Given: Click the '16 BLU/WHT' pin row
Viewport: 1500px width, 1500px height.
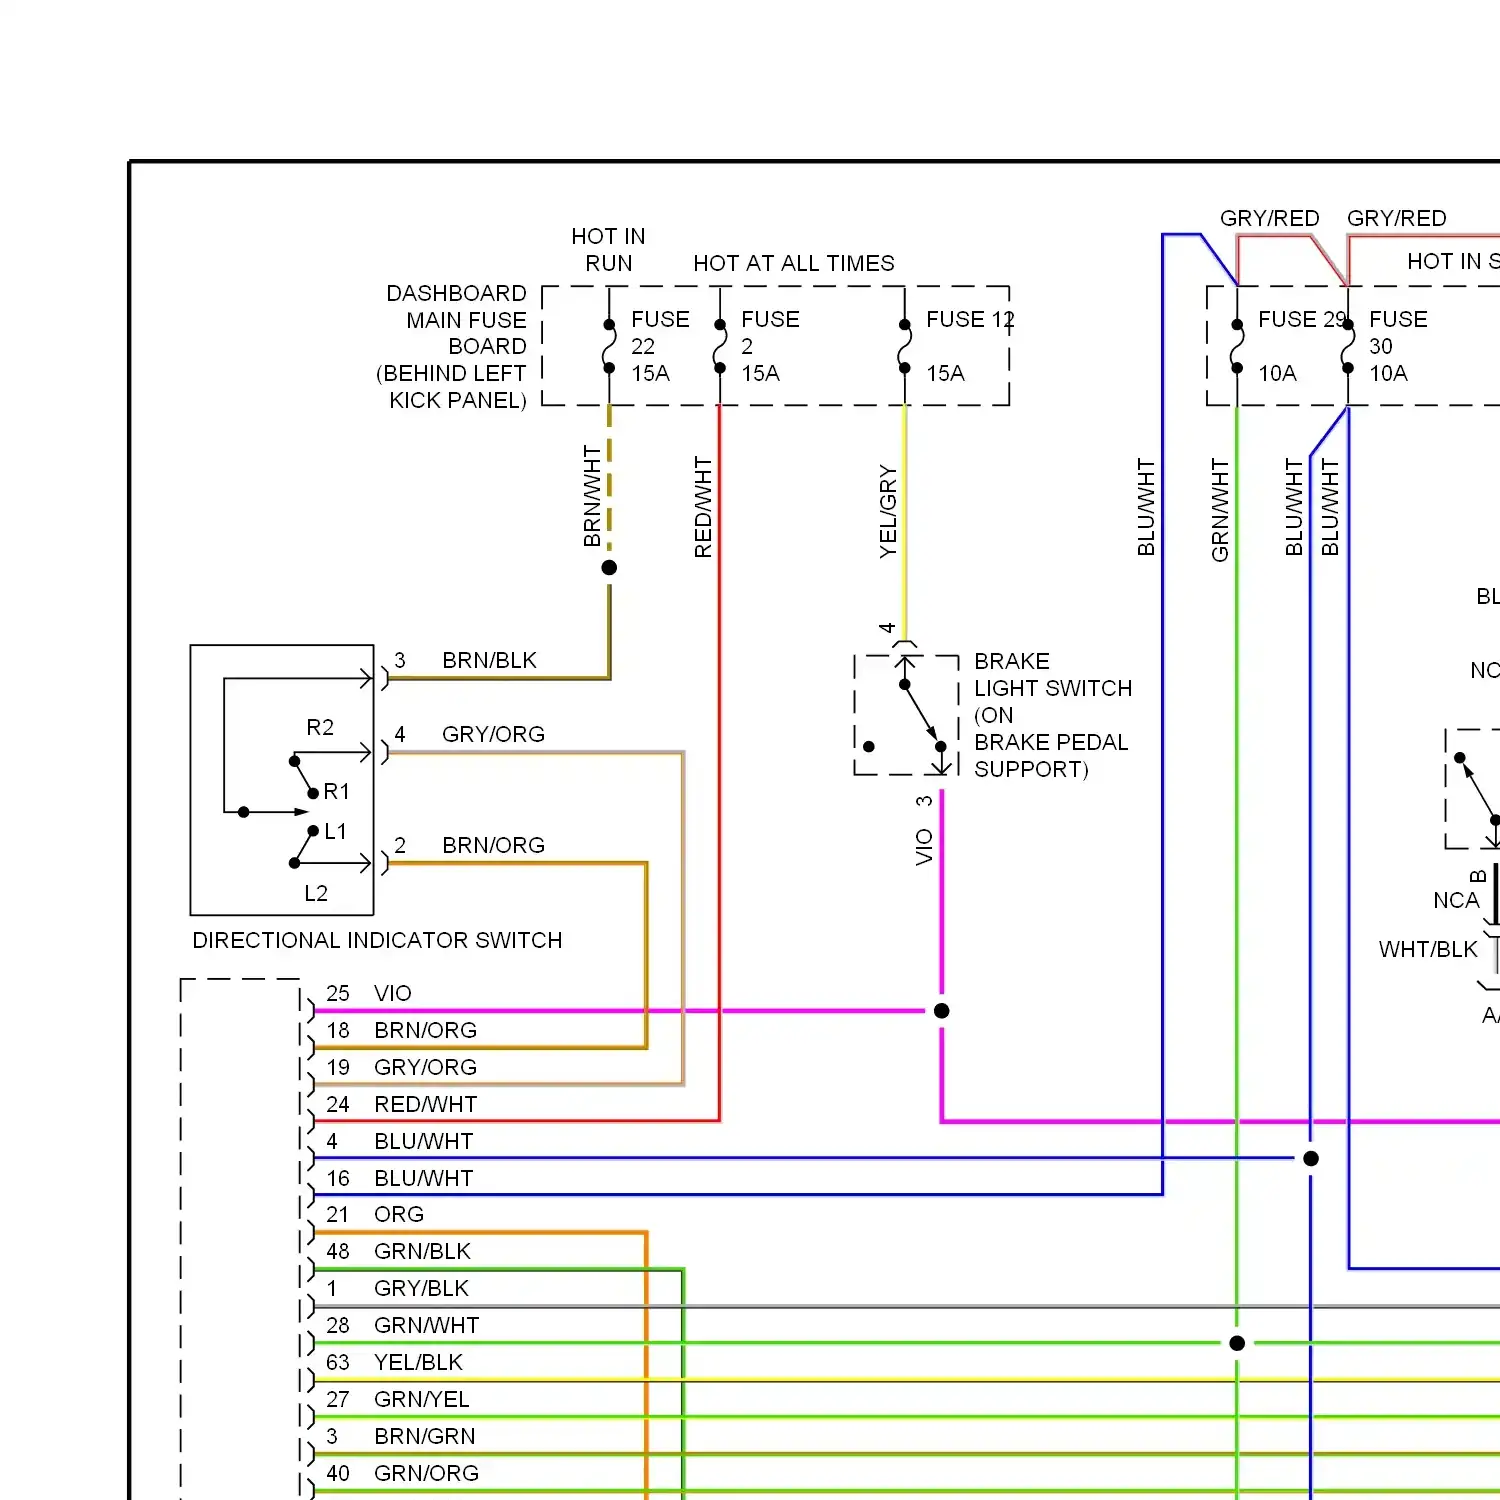Looking at the screenshot, I should [399, 1178].
